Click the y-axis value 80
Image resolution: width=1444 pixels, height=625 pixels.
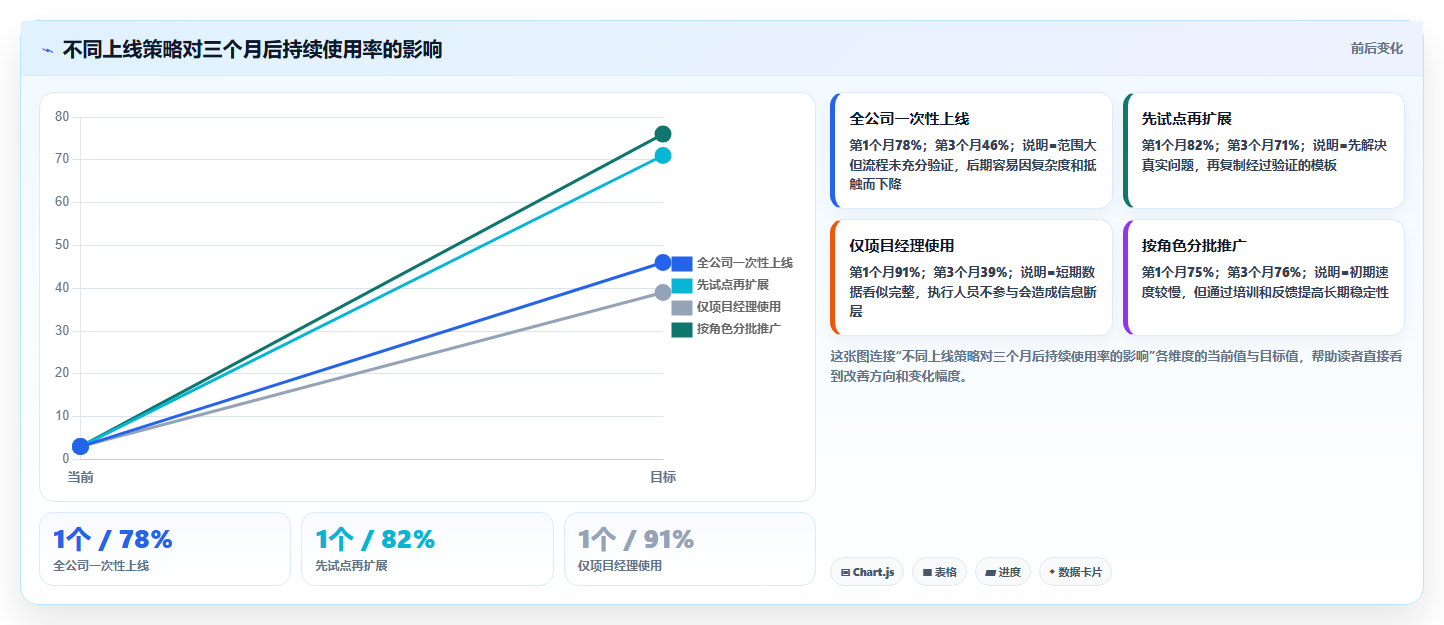(x=62, y=117)
